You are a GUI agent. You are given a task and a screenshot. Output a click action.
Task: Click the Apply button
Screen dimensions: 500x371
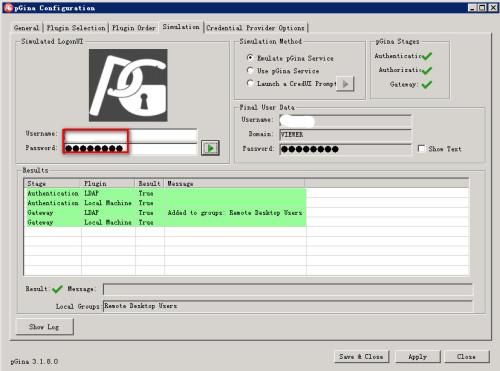pyautogui.click(x=418, y=357)
